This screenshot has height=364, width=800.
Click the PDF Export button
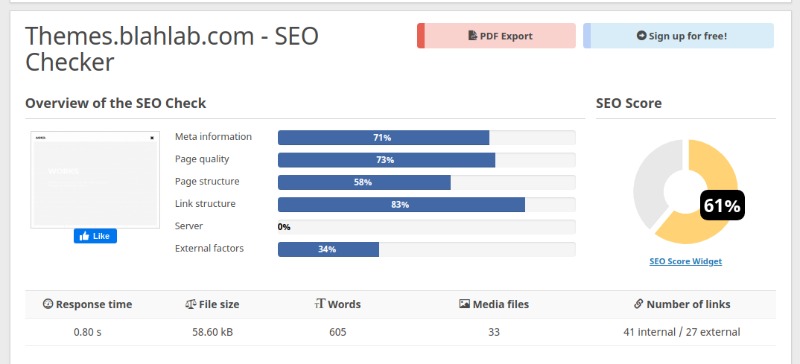(496, 36)
